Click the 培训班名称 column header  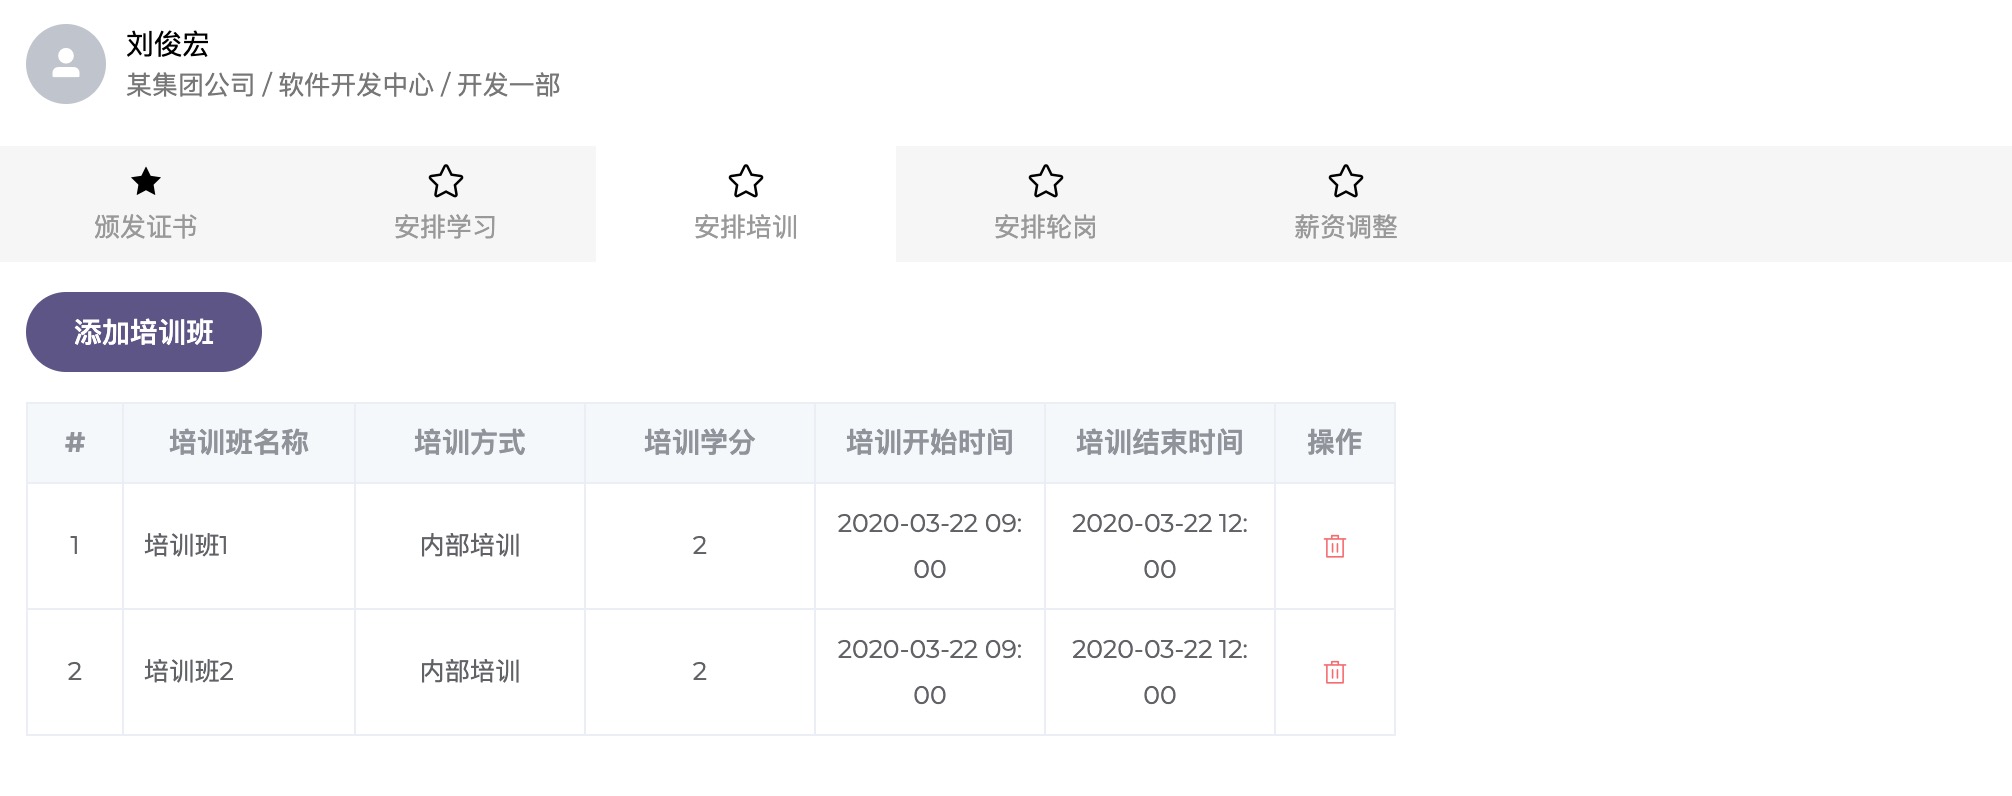239,442
